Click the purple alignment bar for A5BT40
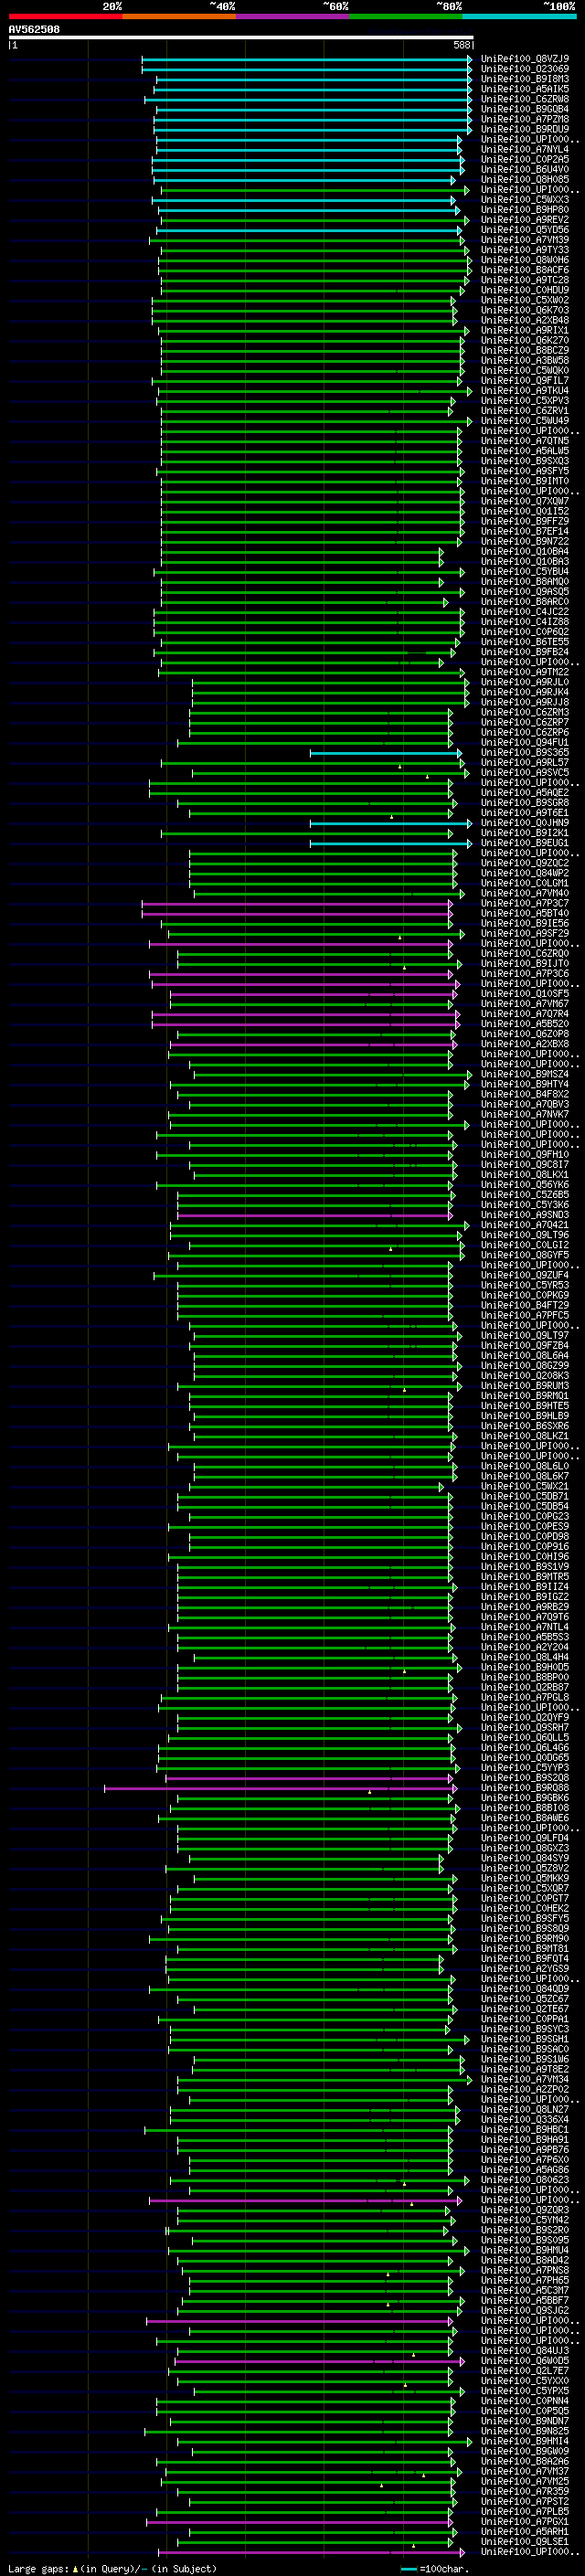585x2576 pixels. click(297, 913)
